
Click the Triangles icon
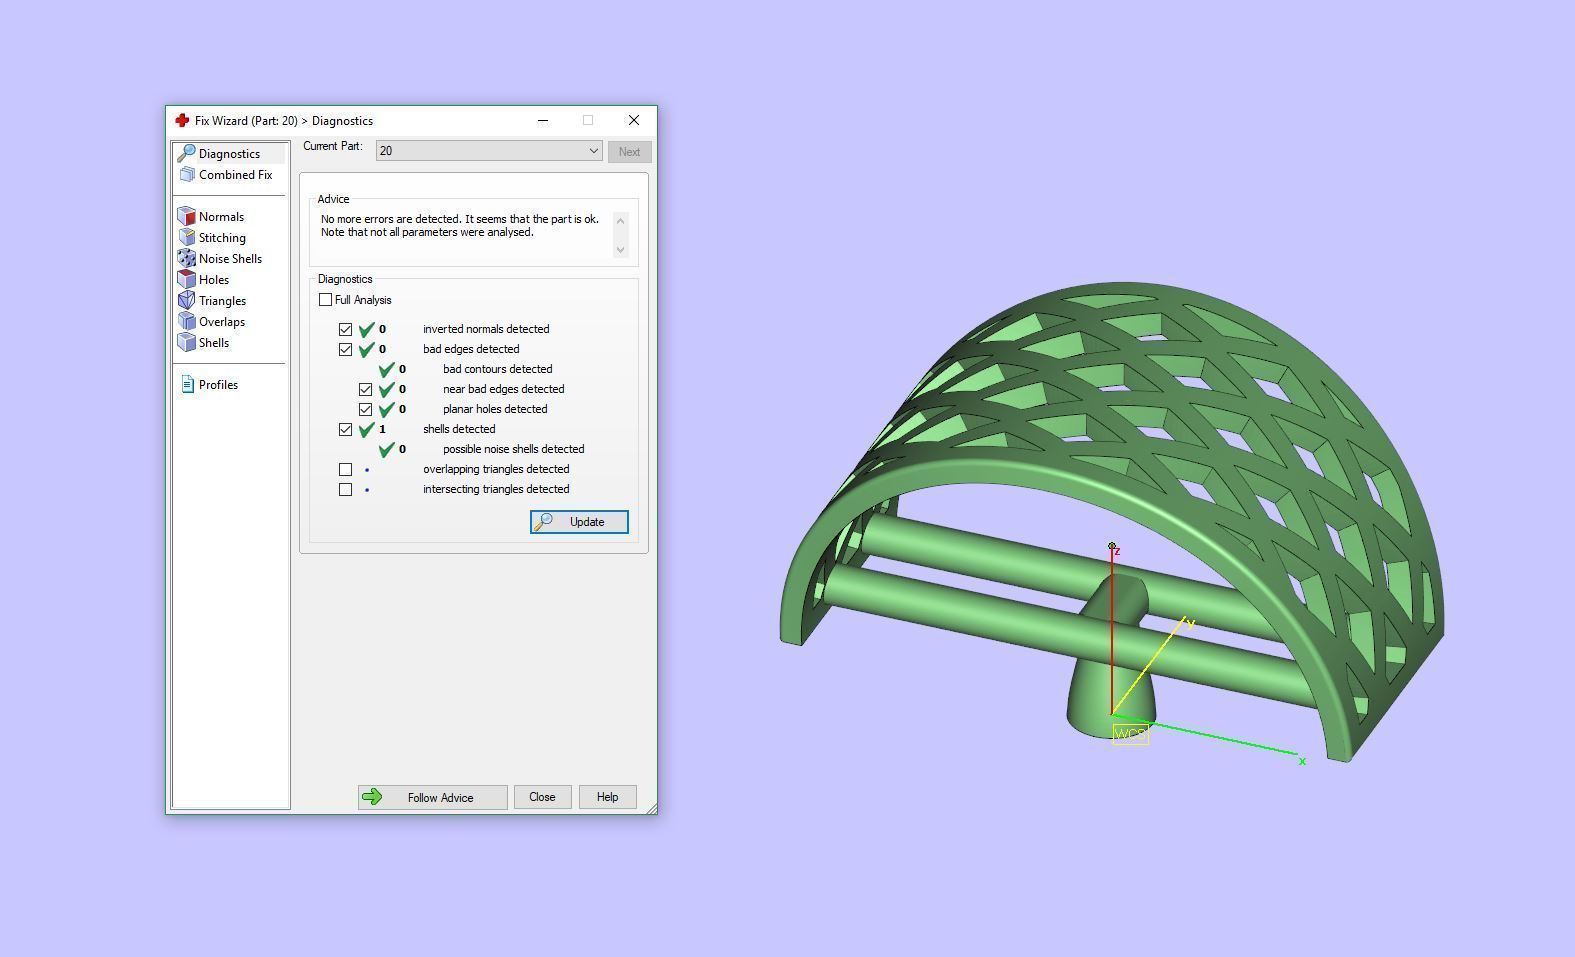coord(186,300)
